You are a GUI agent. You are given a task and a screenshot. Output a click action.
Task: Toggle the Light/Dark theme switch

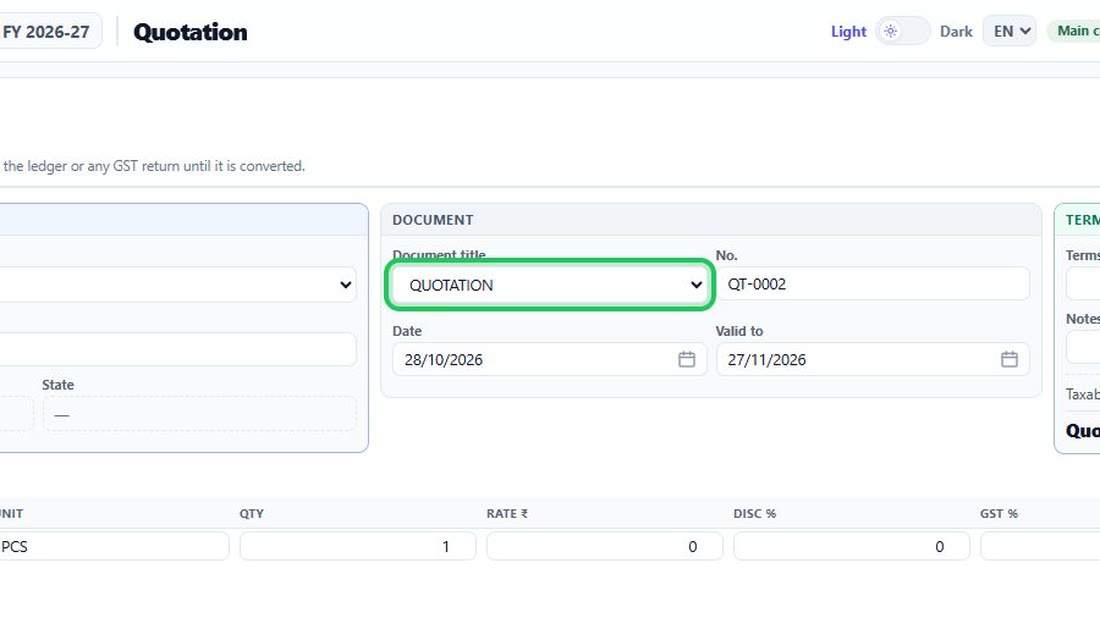click(902, 32)
